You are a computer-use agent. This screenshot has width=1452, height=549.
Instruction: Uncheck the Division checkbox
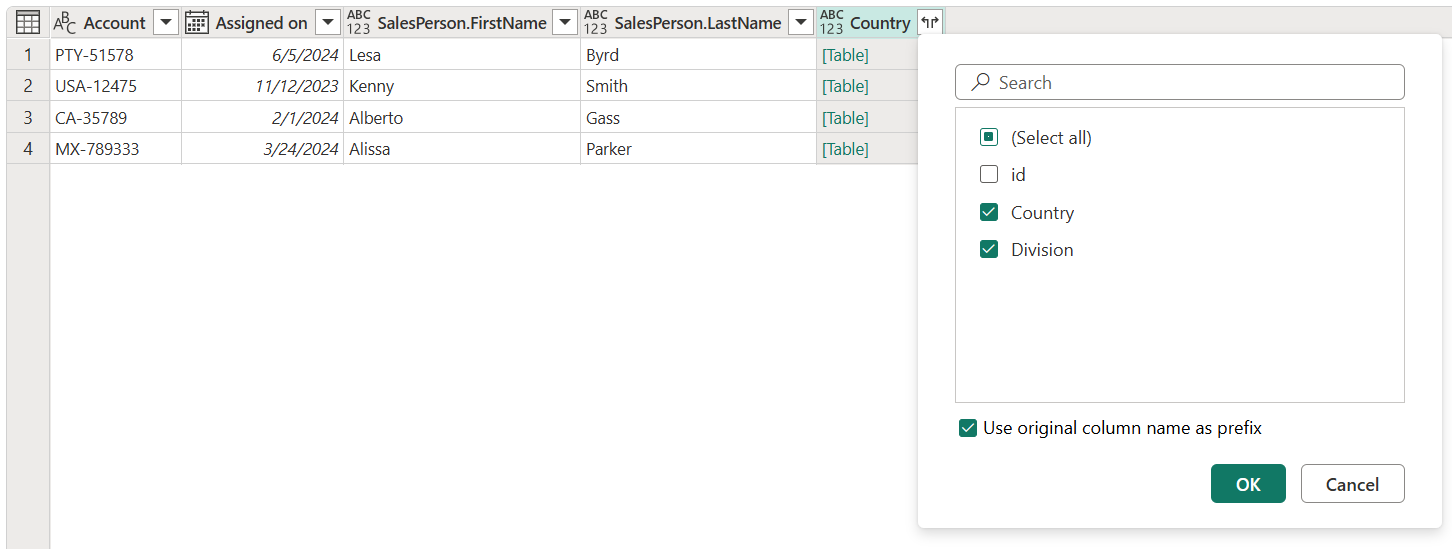point(989,249)
